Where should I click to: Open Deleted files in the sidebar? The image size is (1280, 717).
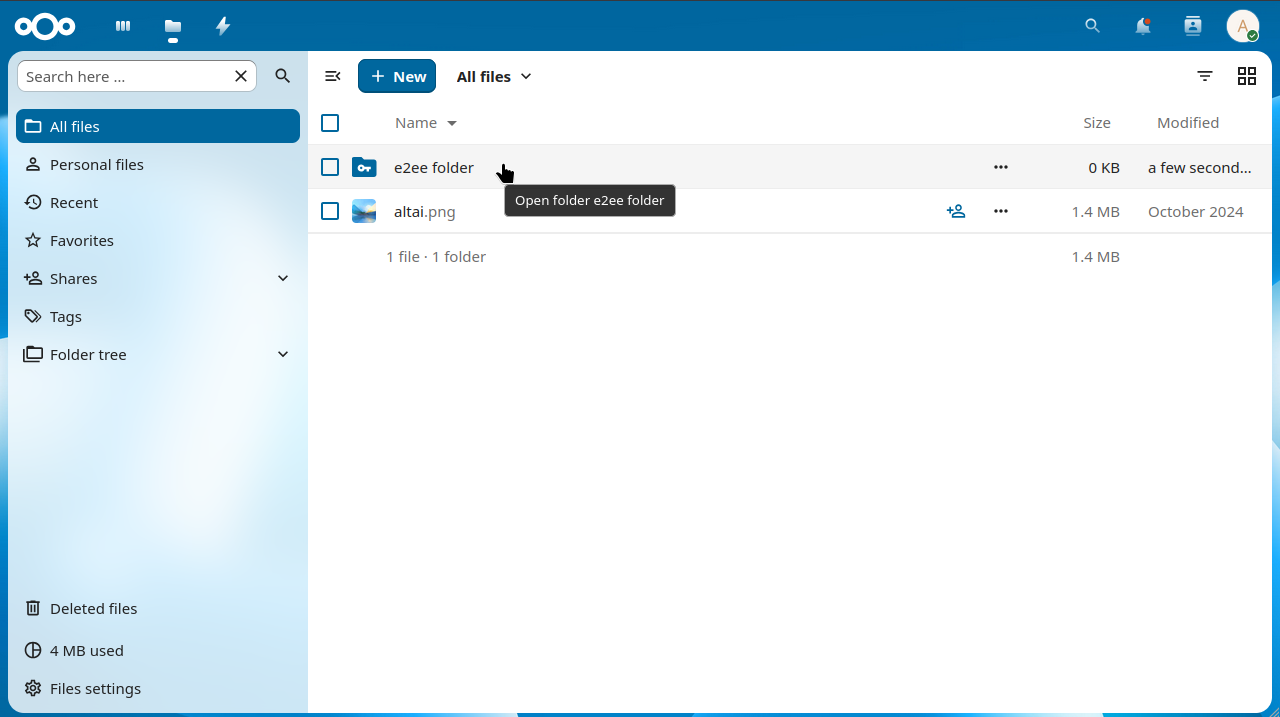click(93, 608)
